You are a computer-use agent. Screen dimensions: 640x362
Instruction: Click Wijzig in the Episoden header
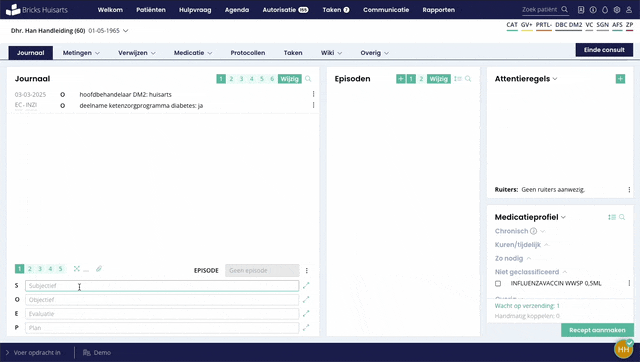point(439,79)
